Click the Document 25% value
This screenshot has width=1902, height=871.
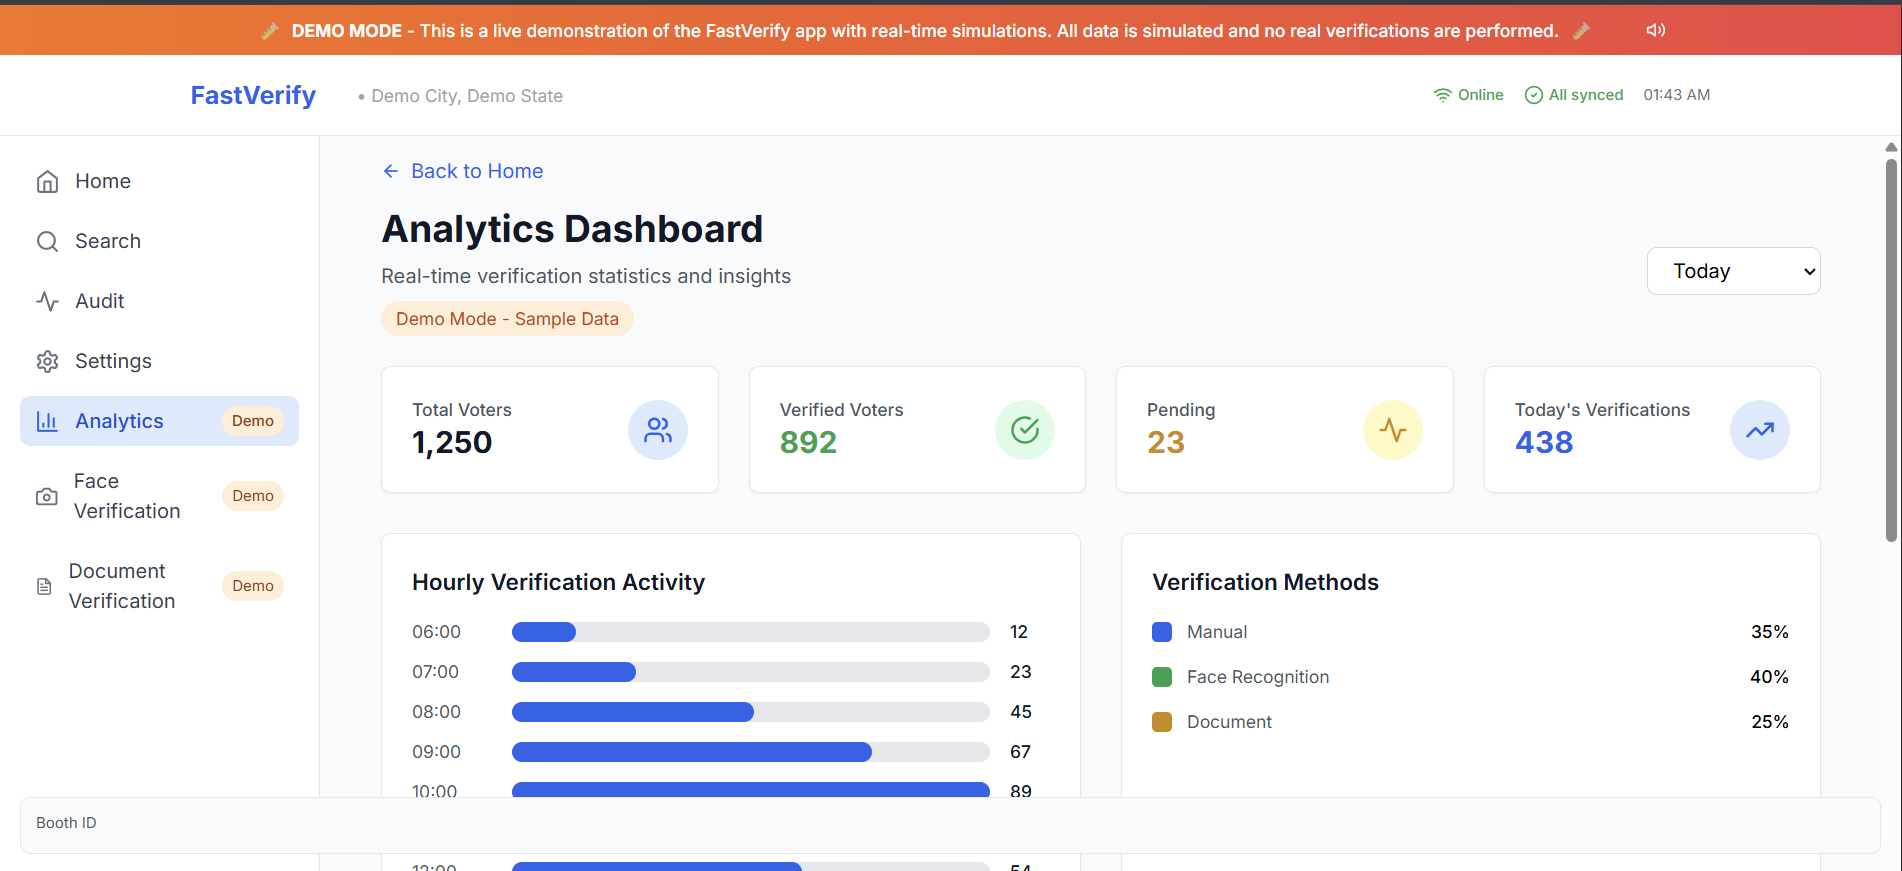coord(1769,722)
